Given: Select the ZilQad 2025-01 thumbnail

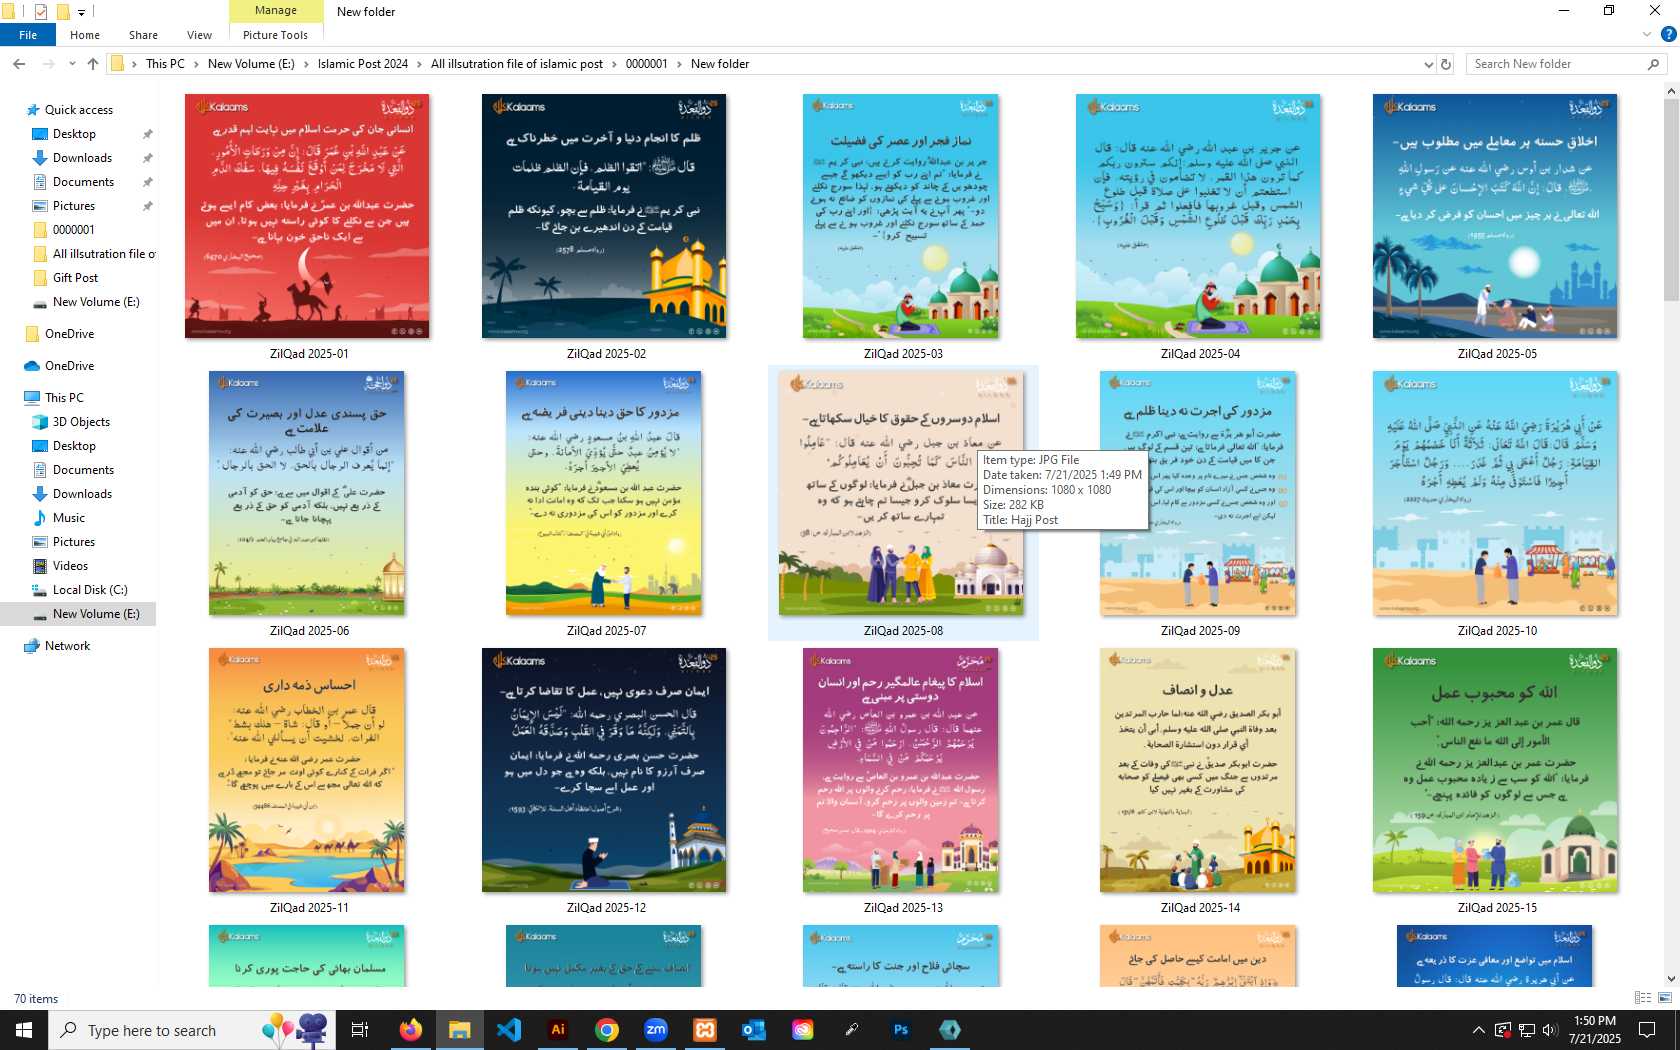Looking at the screenshot, I should point(307,216).
